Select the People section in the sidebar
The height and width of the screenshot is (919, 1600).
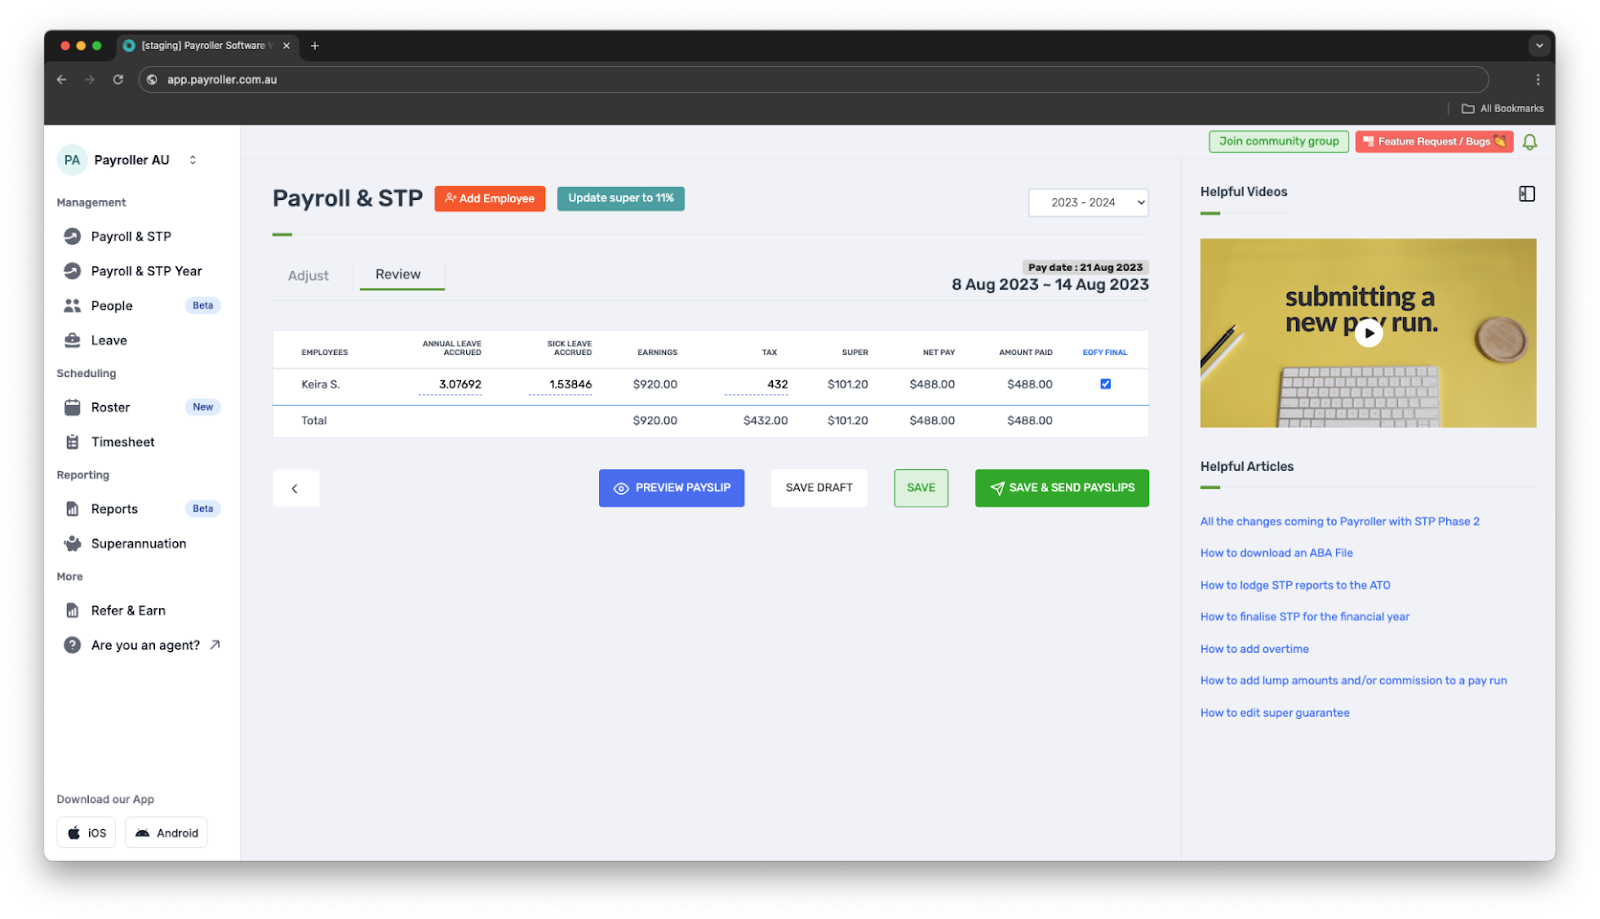tap(72, 305)
